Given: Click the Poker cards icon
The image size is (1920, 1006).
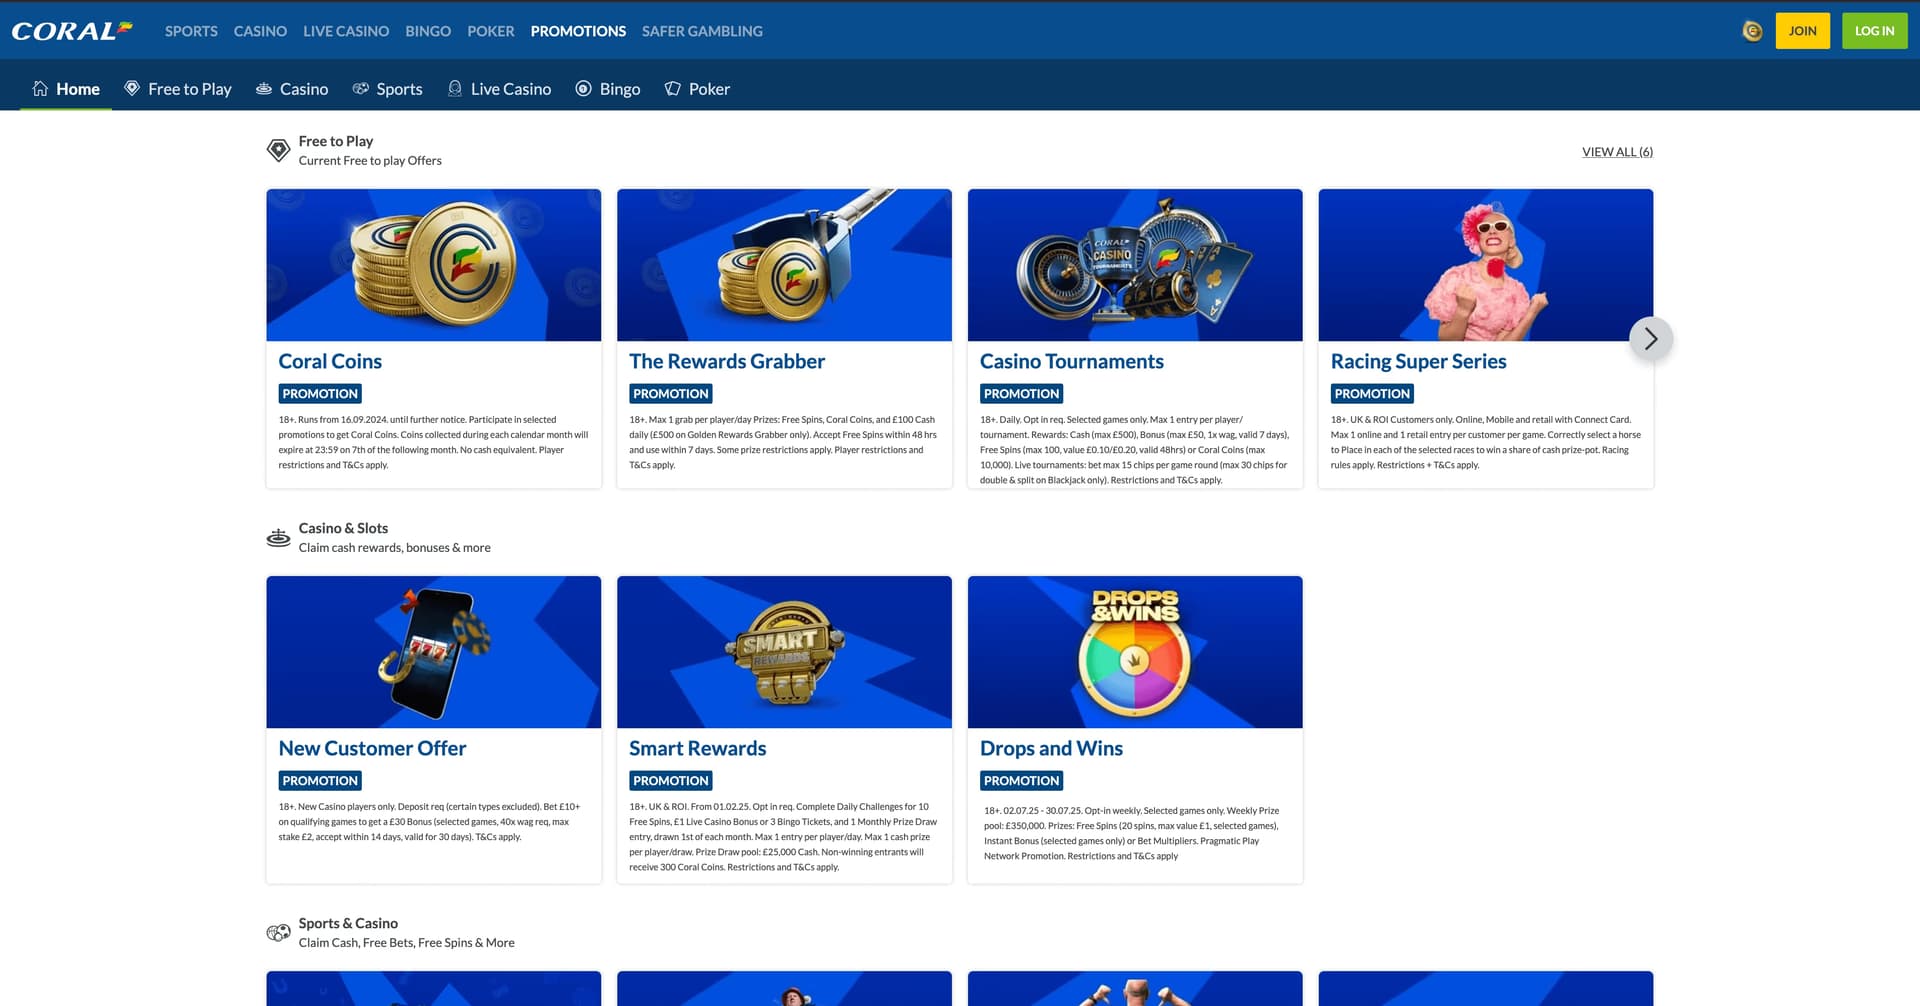Looking at the screenshot, I should pos(673,89).
